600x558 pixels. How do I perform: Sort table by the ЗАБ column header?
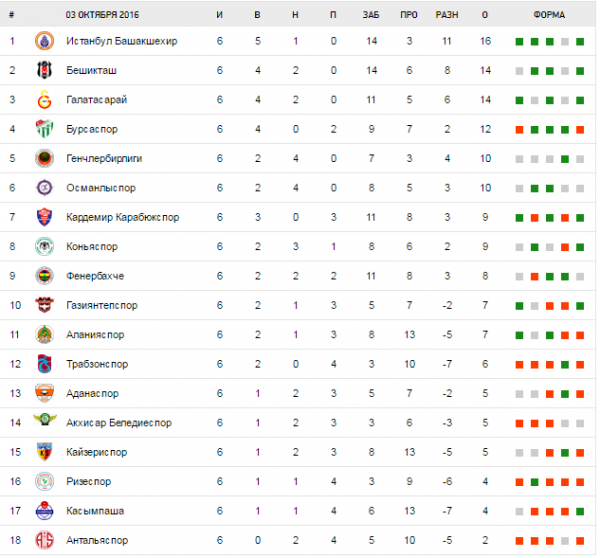click(x=371, y=16)
